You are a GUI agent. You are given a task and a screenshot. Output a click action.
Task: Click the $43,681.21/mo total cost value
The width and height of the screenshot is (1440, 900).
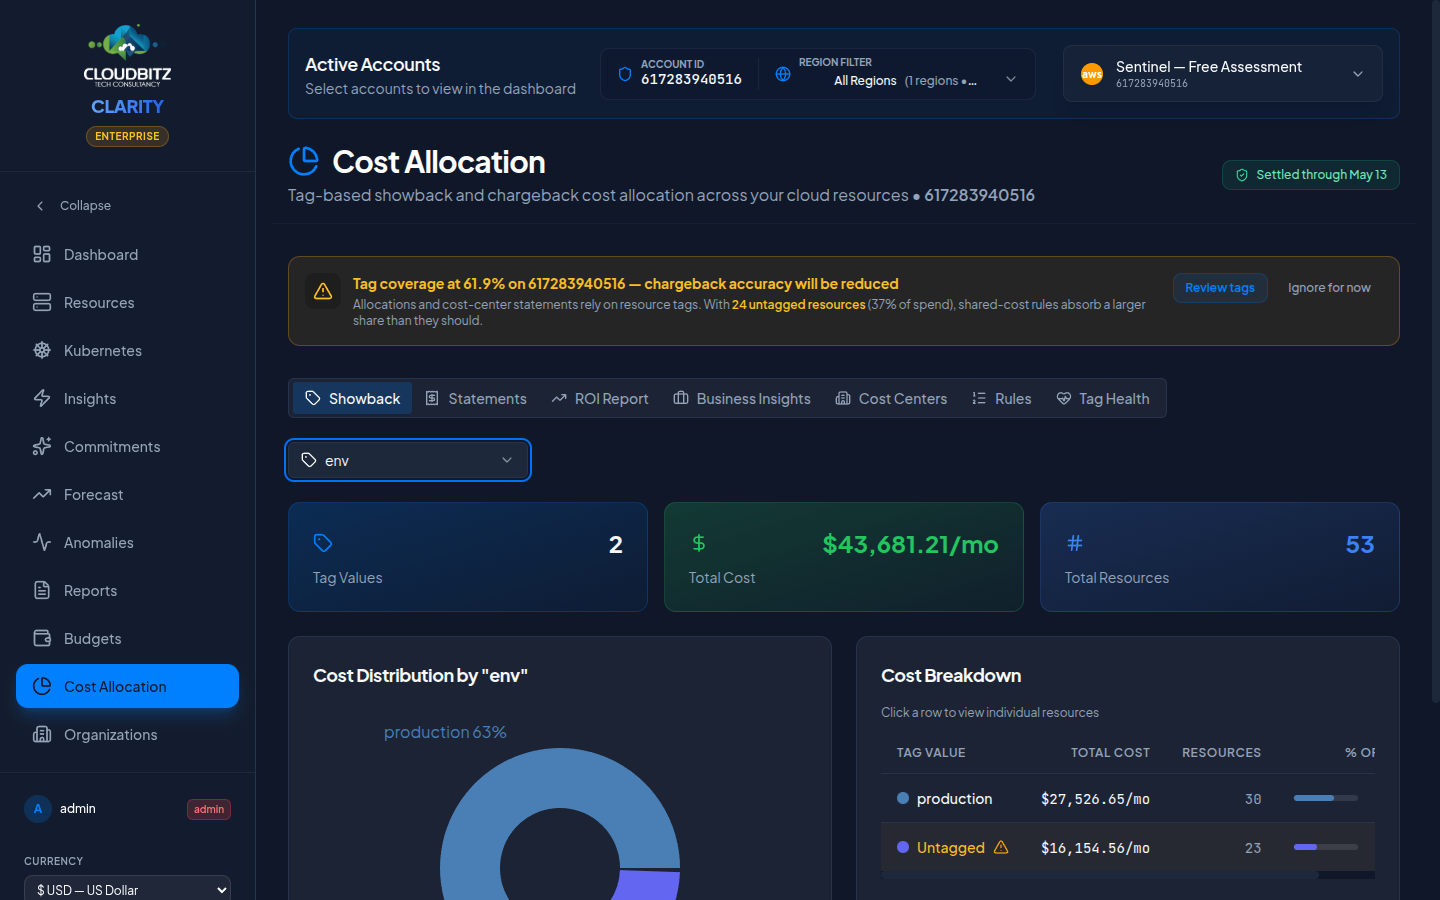910,544
